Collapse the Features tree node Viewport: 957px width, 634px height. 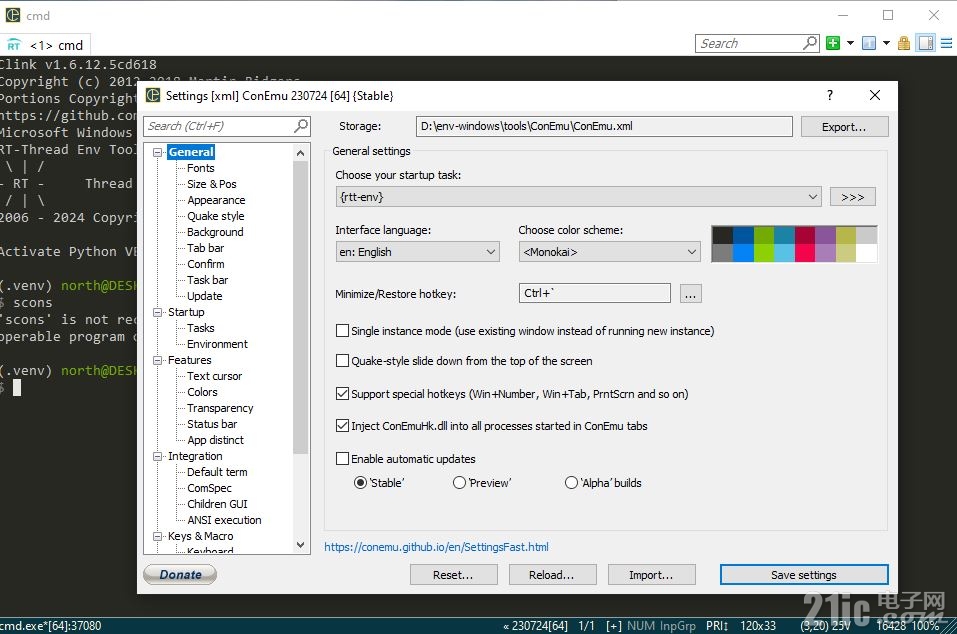(157, 360)
